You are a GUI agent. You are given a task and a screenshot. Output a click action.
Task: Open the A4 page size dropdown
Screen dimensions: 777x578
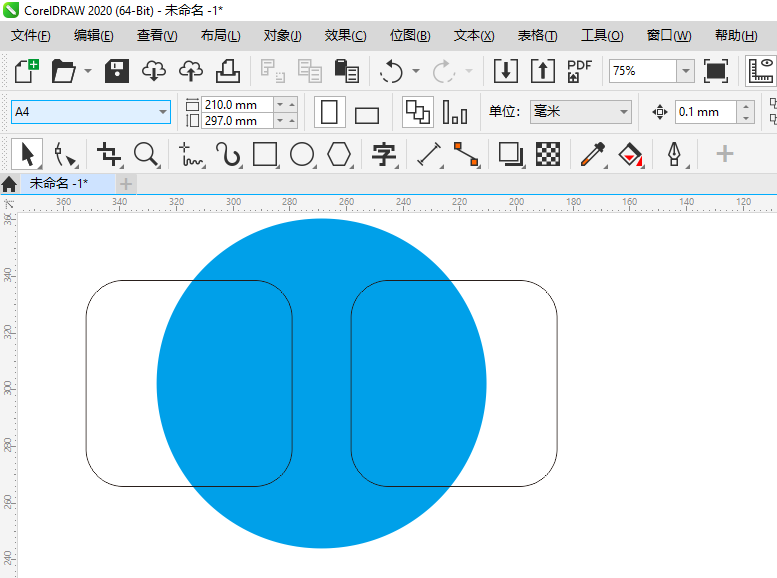(163, 112)
